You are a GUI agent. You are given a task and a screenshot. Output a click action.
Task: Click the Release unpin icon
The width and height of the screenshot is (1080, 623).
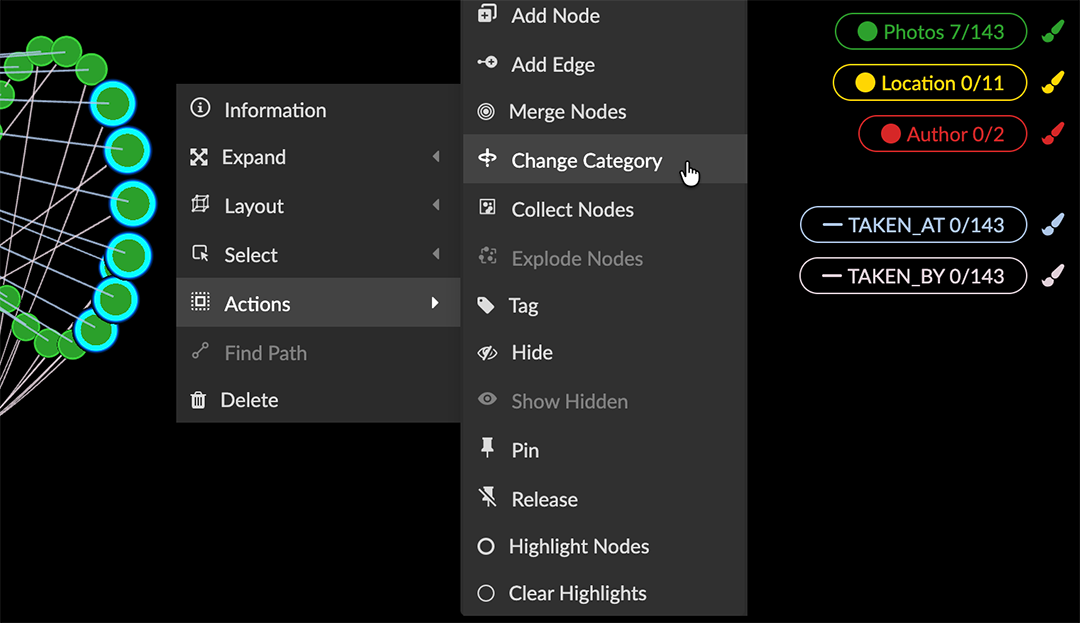coord(487,498)
